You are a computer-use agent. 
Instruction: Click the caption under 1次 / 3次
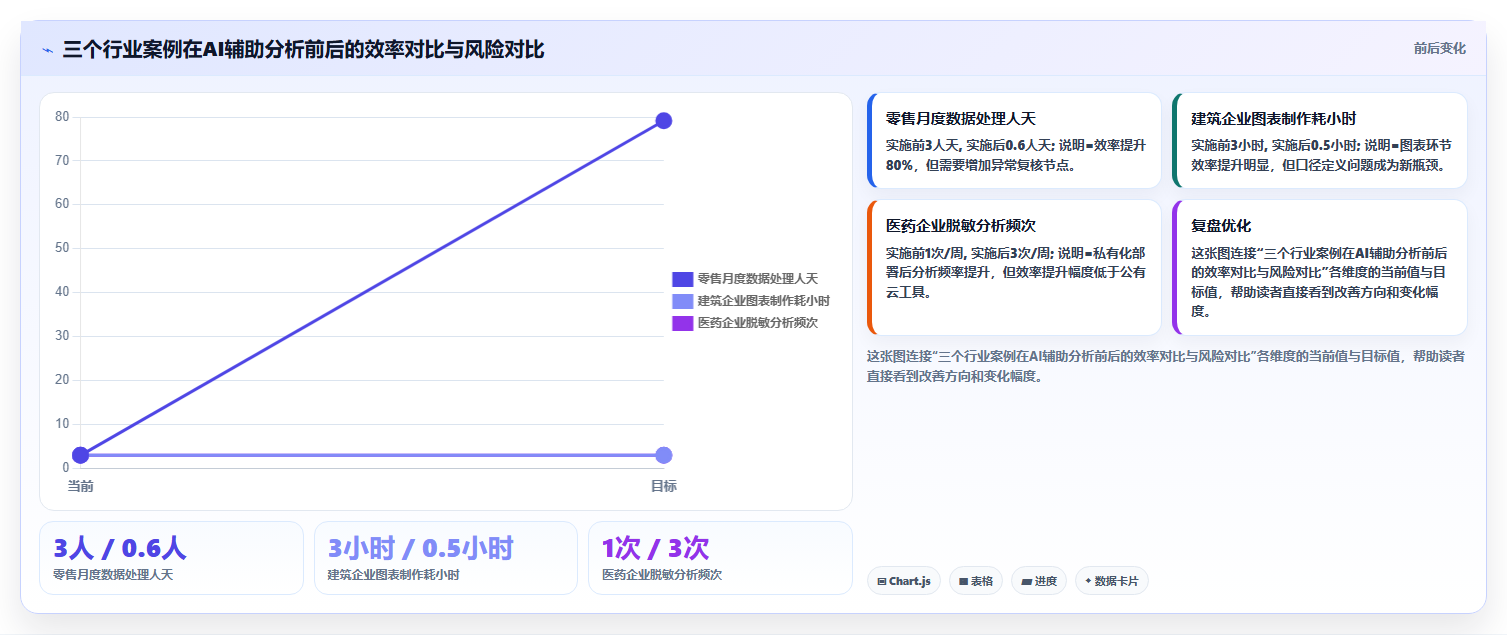point(662,575)
